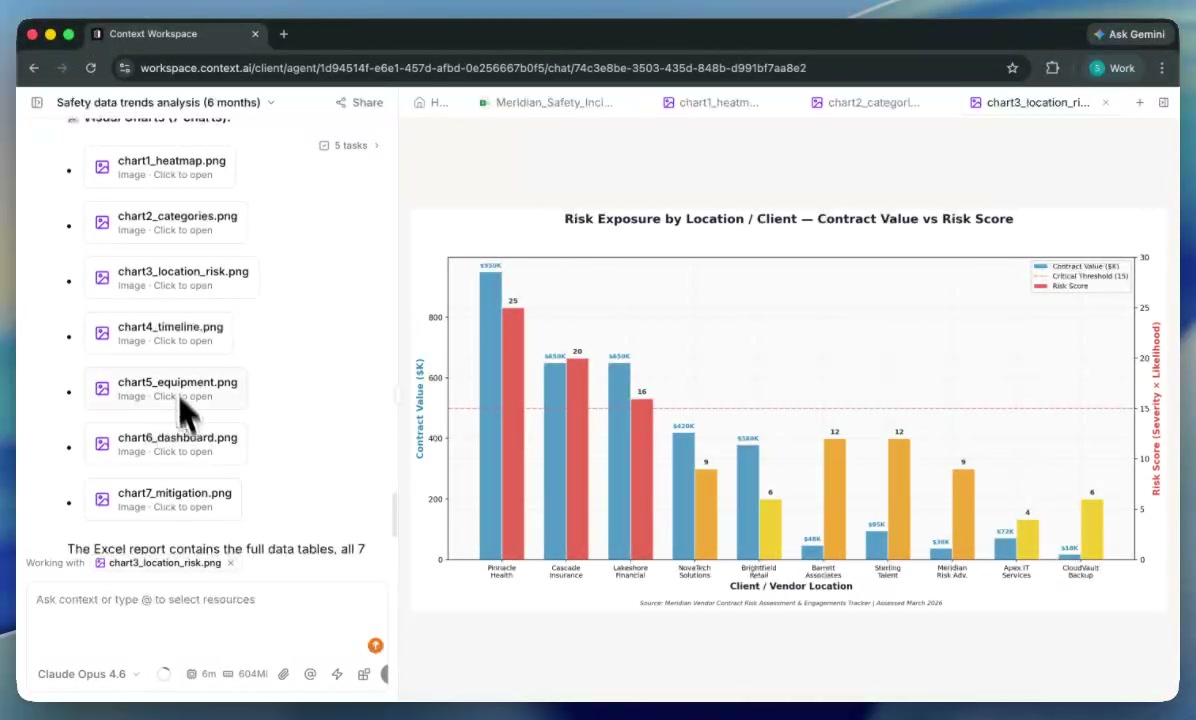The width and height of the screenshot is (1196, 720).
Task: Switch to Meridian_Safety_Inci... tab
Action: pos(546,102)
